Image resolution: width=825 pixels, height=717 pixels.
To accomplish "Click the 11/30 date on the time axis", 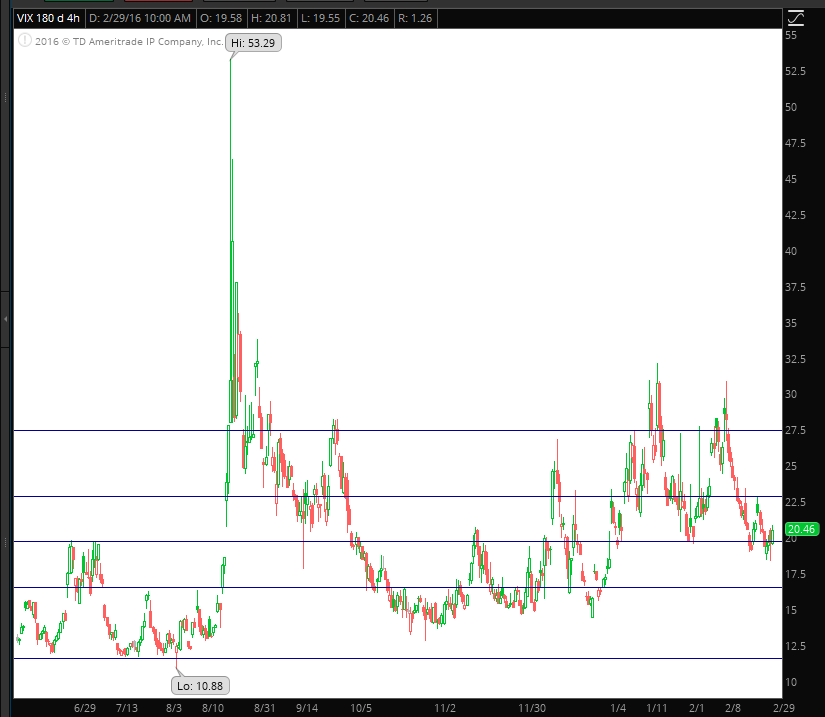I will pos(532,708).
